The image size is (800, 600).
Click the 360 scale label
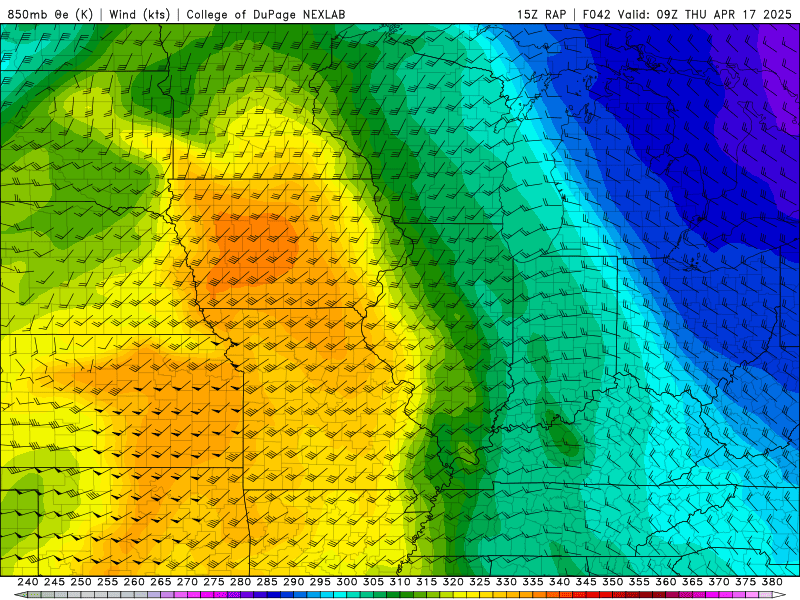point(666,582)
